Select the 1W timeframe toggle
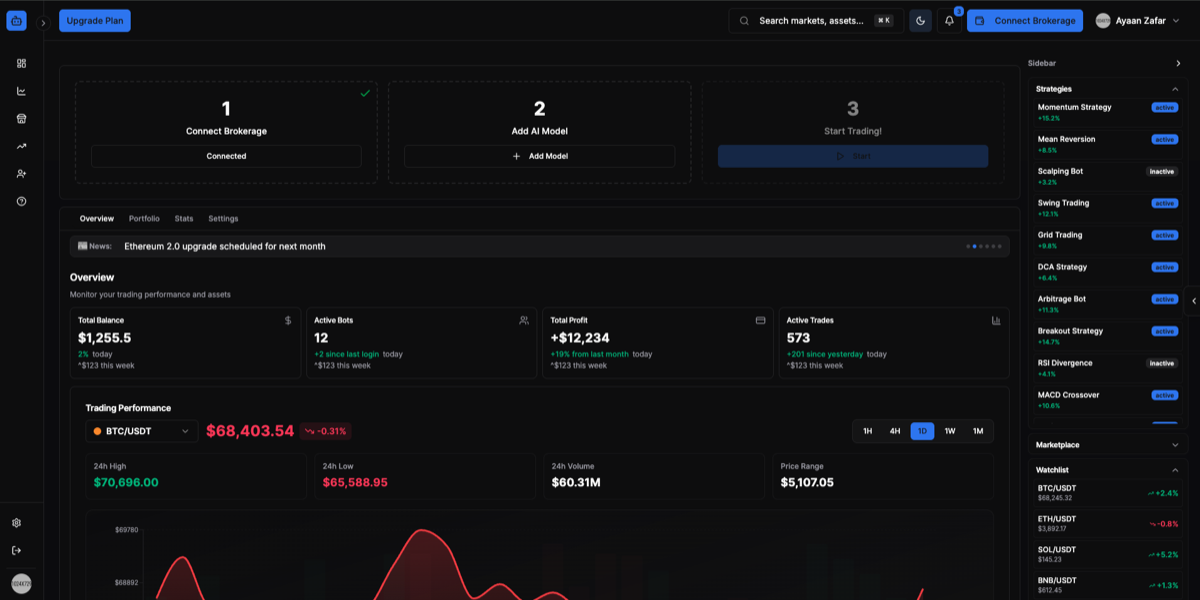This screenshot has height=600, width=1200. pyautogui.click(x=948, y=430)
